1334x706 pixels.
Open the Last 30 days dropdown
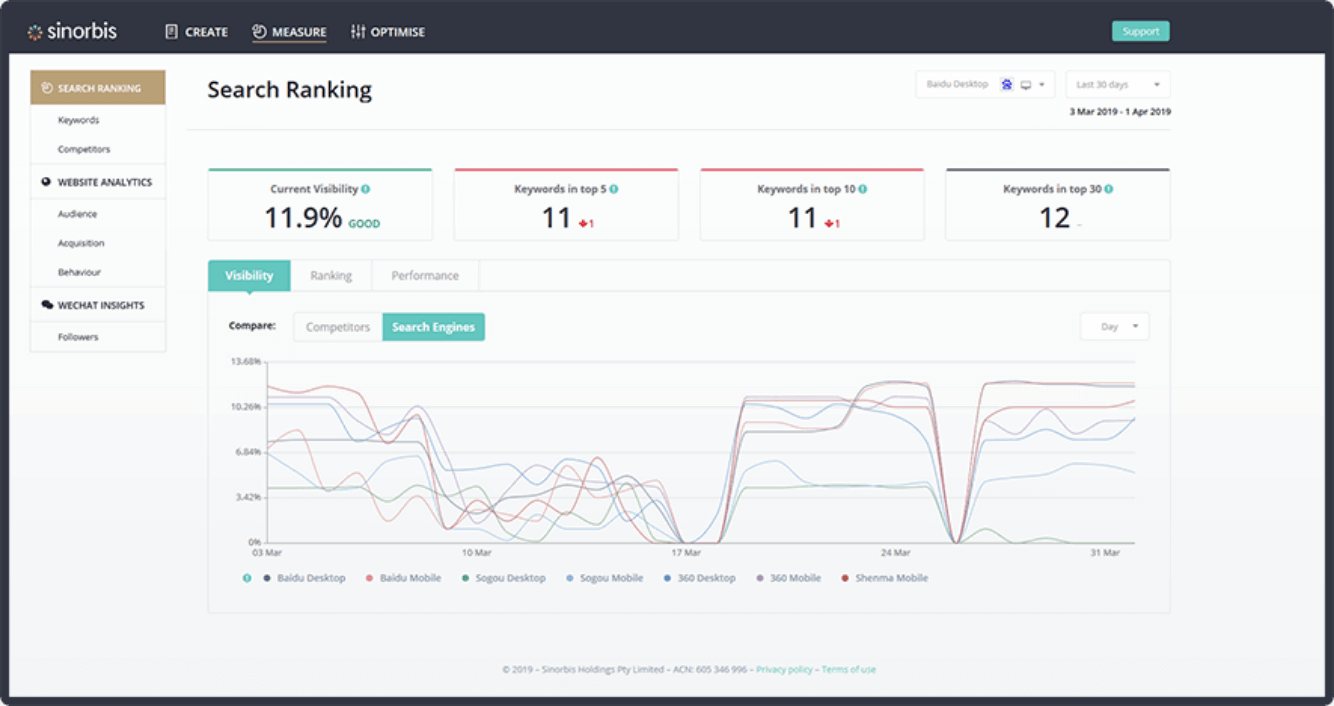point(1117,84)
